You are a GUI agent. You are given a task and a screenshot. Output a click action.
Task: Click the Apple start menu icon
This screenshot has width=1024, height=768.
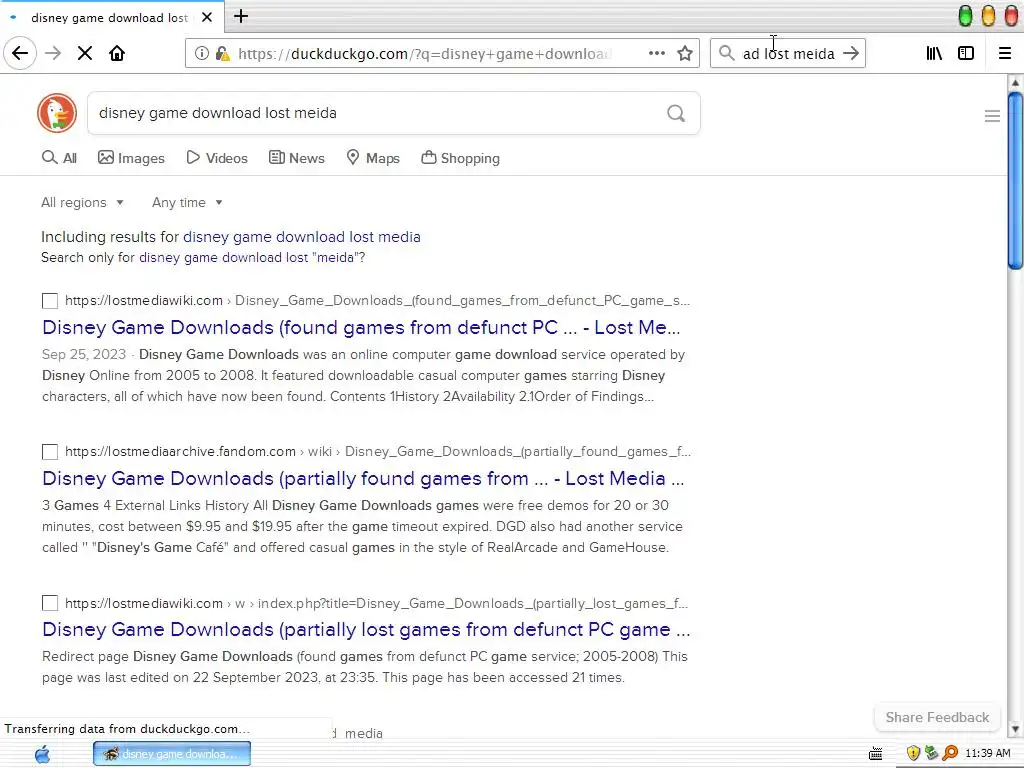[x=42, y=754]
